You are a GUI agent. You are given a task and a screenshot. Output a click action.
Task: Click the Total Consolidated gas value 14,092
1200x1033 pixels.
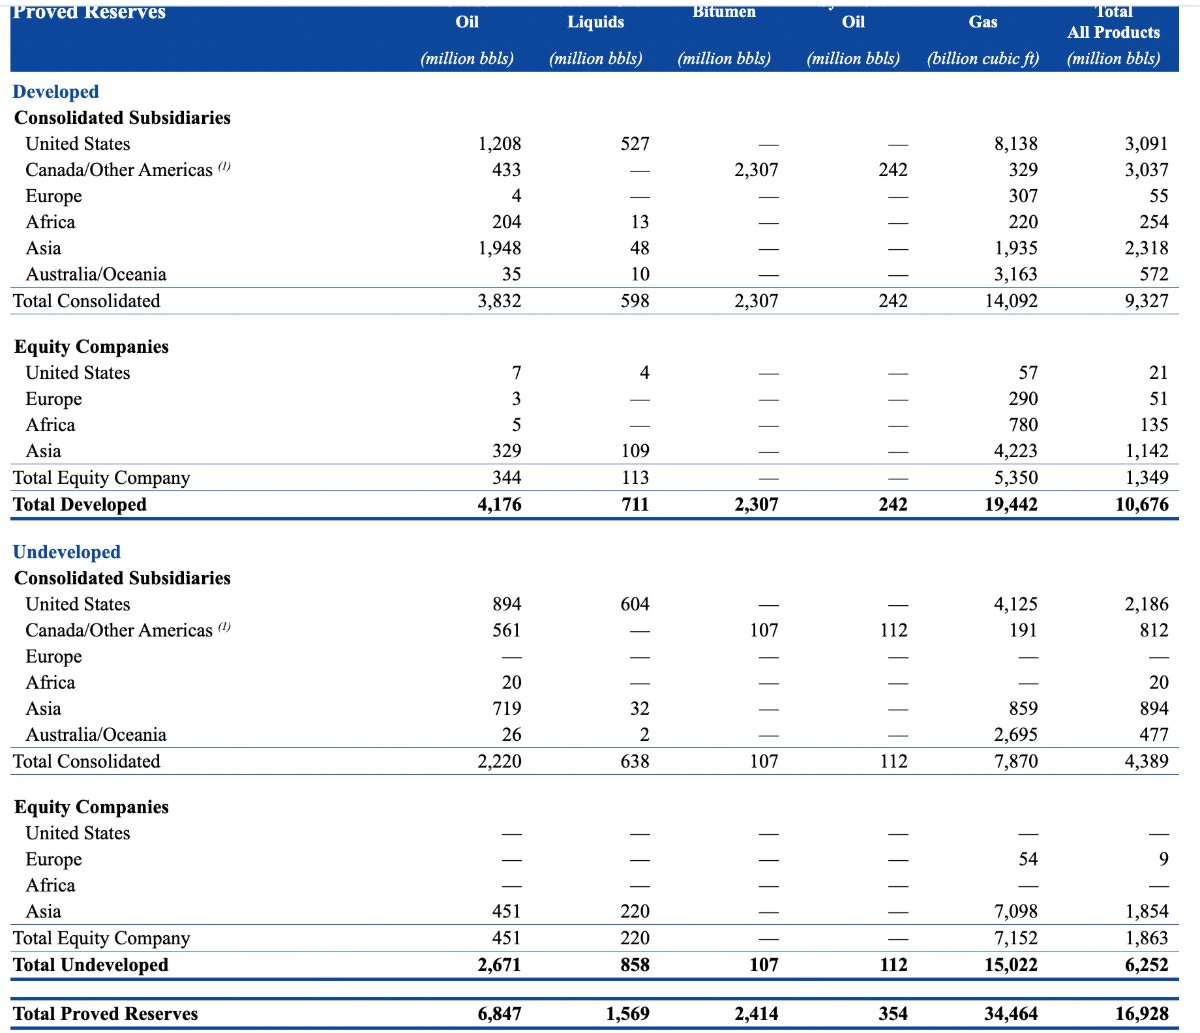coord(1012,301)
